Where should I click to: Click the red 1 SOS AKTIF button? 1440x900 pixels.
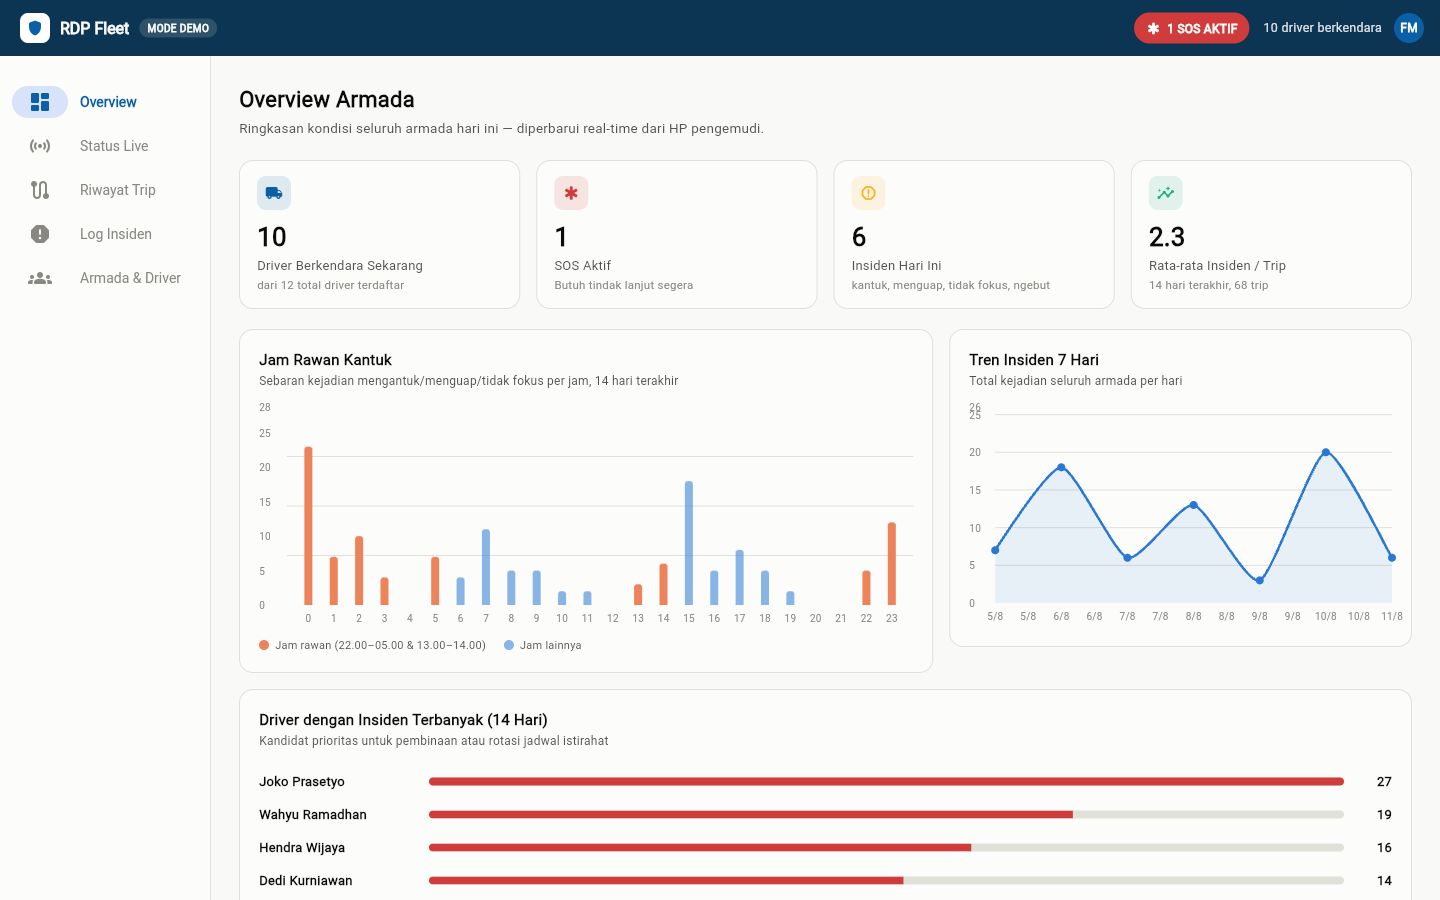1191,28
